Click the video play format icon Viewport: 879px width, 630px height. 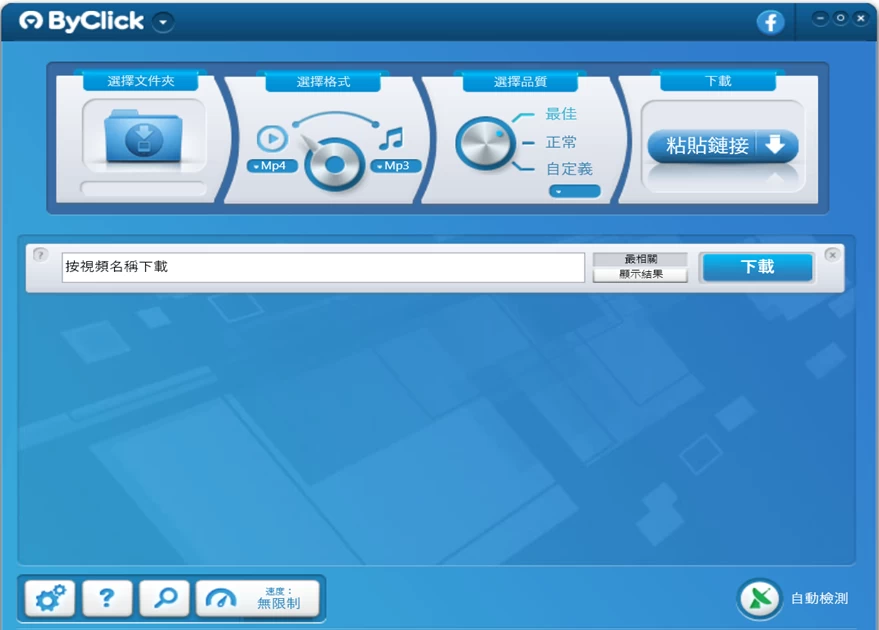coord(272,138)
